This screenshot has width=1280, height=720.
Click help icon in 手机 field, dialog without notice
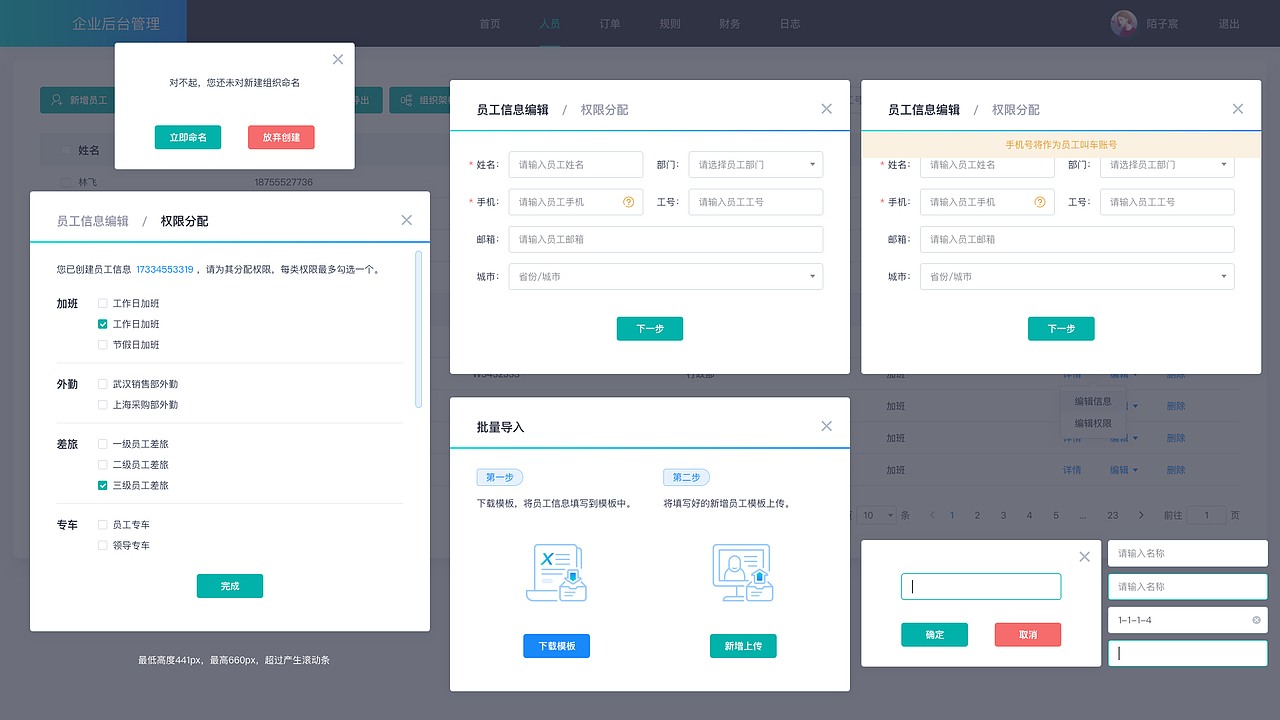coord(629,202)
